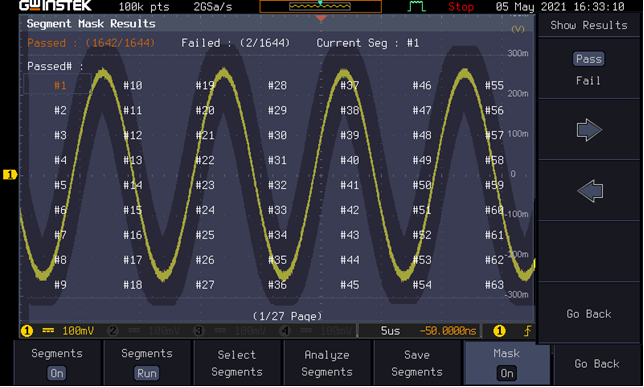This screenshot has width=644, height=387.
Task: Select passed segment #27
Action: point(205,285)
